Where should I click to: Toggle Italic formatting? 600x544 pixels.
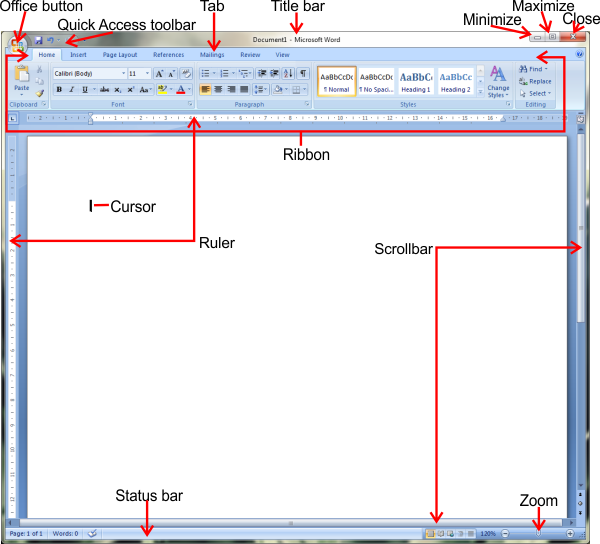[x=72, y=90]
